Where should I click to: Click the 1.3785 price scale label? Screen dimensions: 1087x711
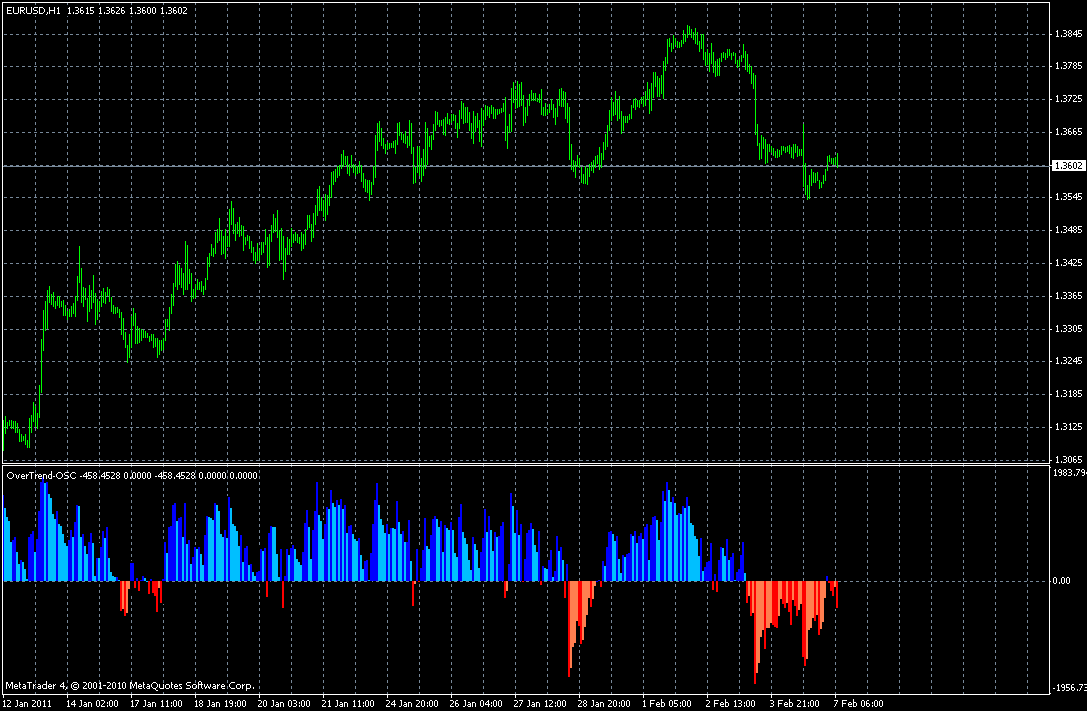[x=1068, y=67]
